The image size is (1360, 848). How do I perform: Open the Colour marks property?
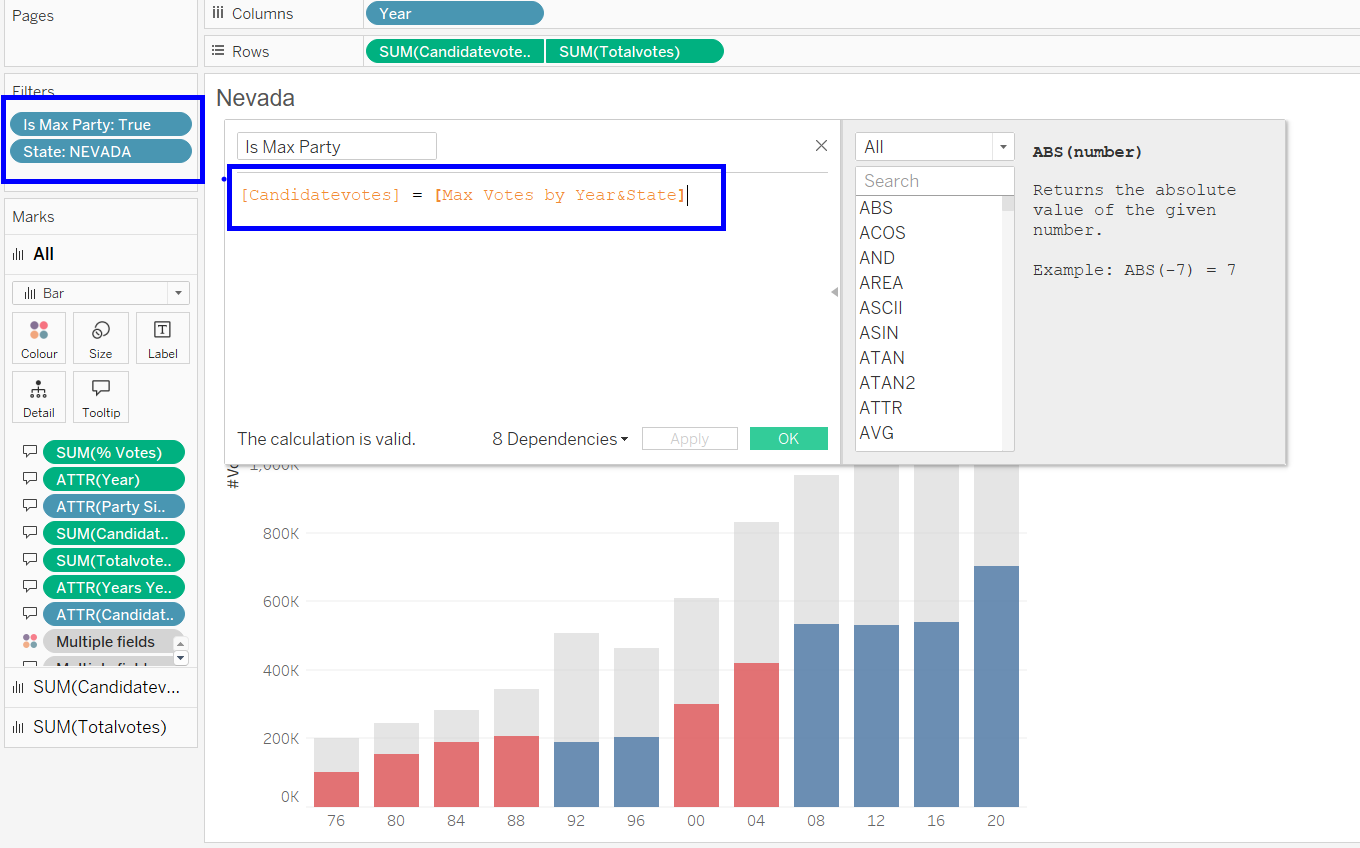pos(39,338)
